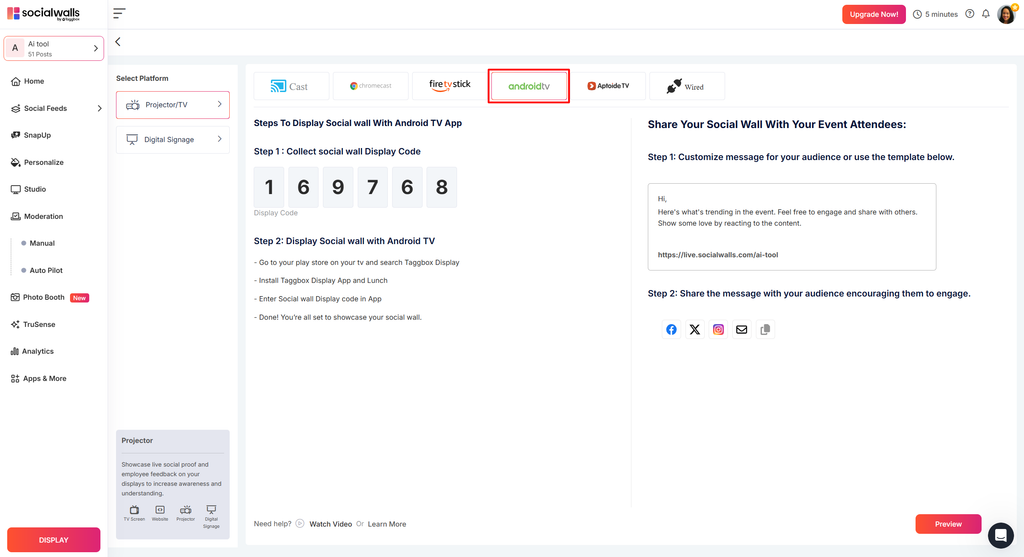Switch to the Aptoide TV tab
This screenshot has height=557, width=1024.
pyautogui.click(x=608, y=86)
